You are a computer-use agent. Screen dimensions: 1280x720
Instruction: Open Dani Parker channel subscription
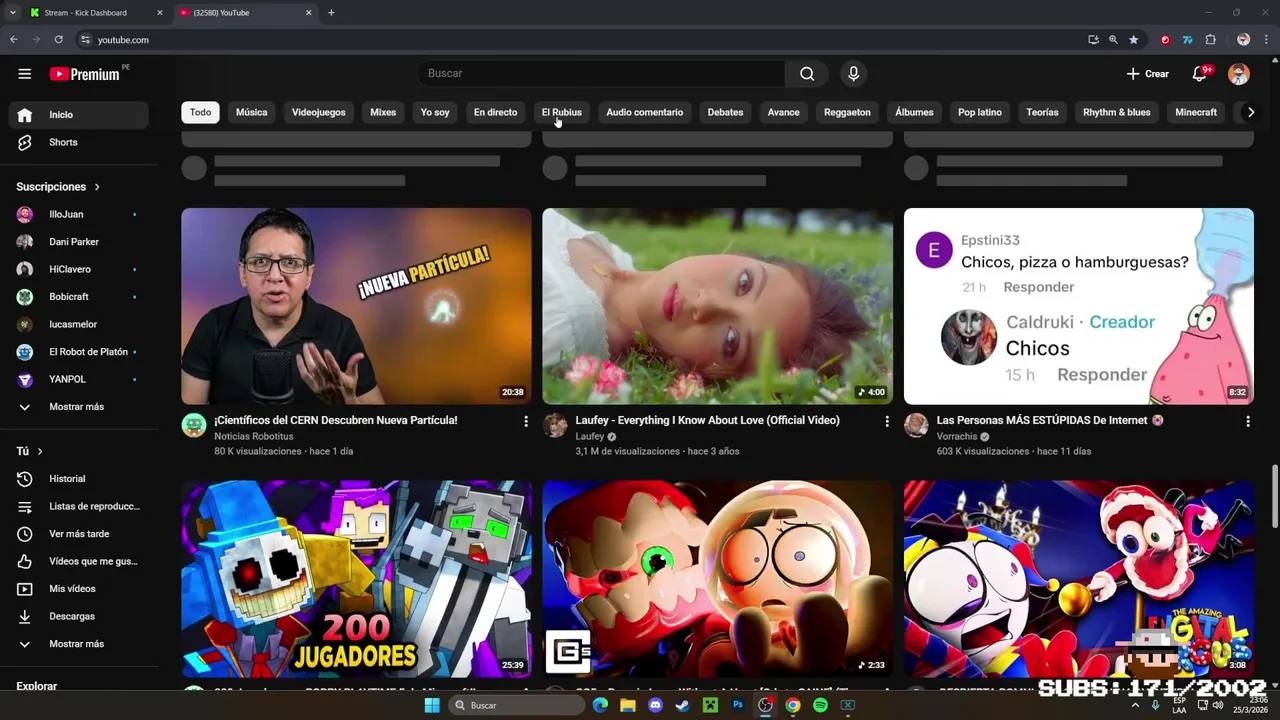coord(79,242)
